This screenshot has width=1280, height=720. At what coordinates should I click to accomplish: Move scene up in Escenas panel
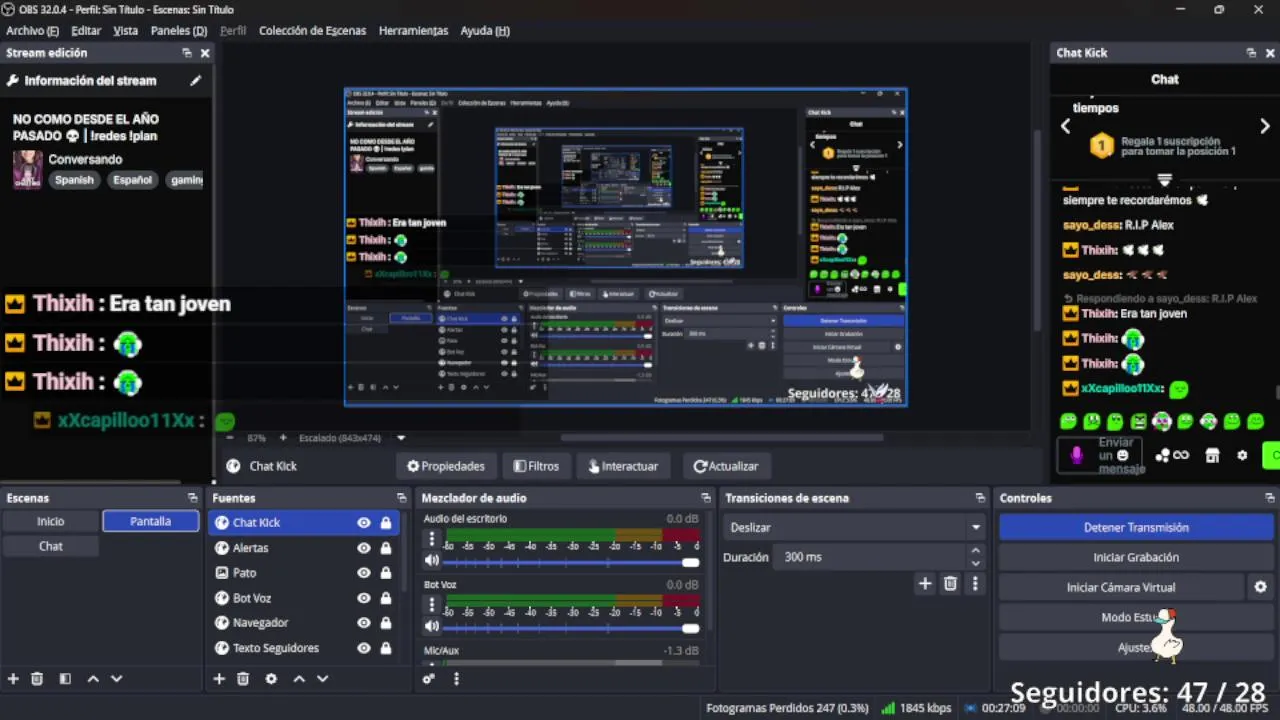tap(93, 679)
